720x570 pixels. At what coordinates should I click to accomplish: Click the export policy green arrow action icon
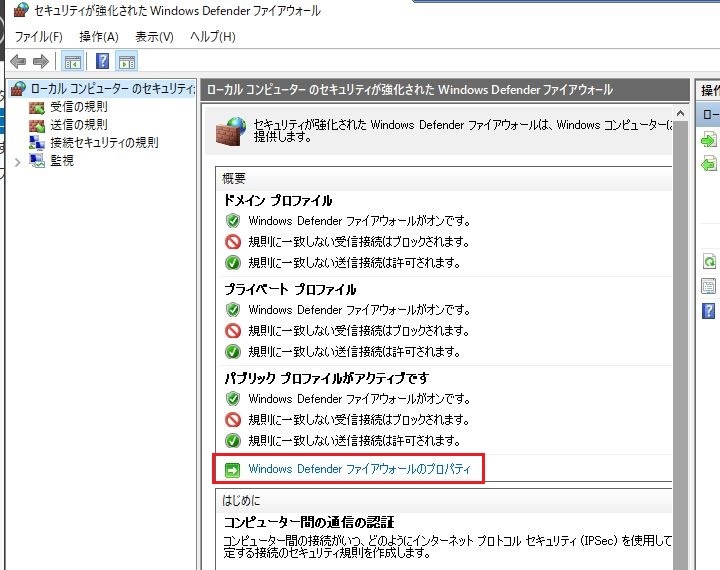[x=709, y=164]
